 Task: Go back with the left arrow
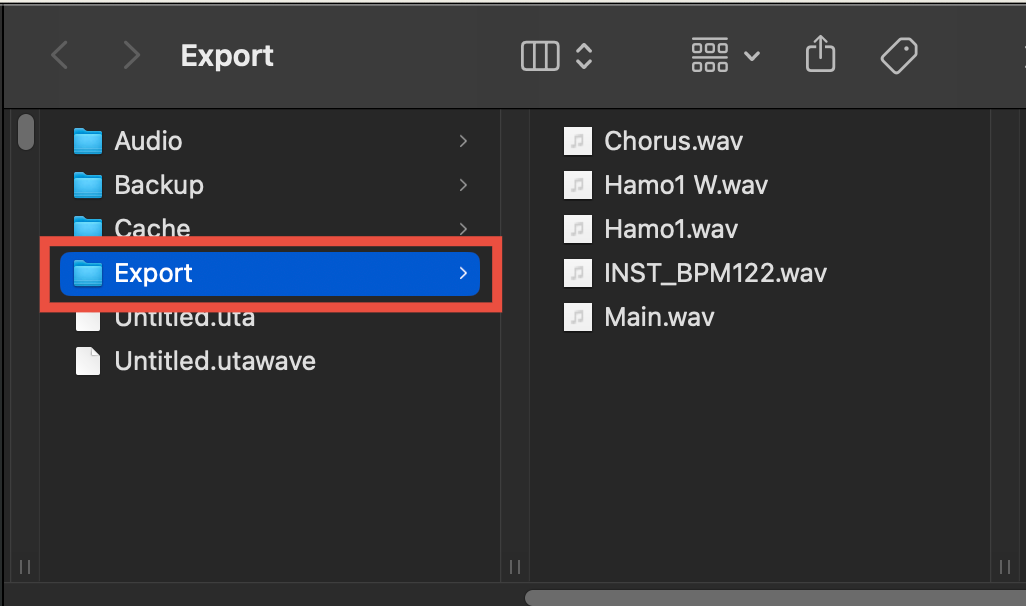coord(60,56)
